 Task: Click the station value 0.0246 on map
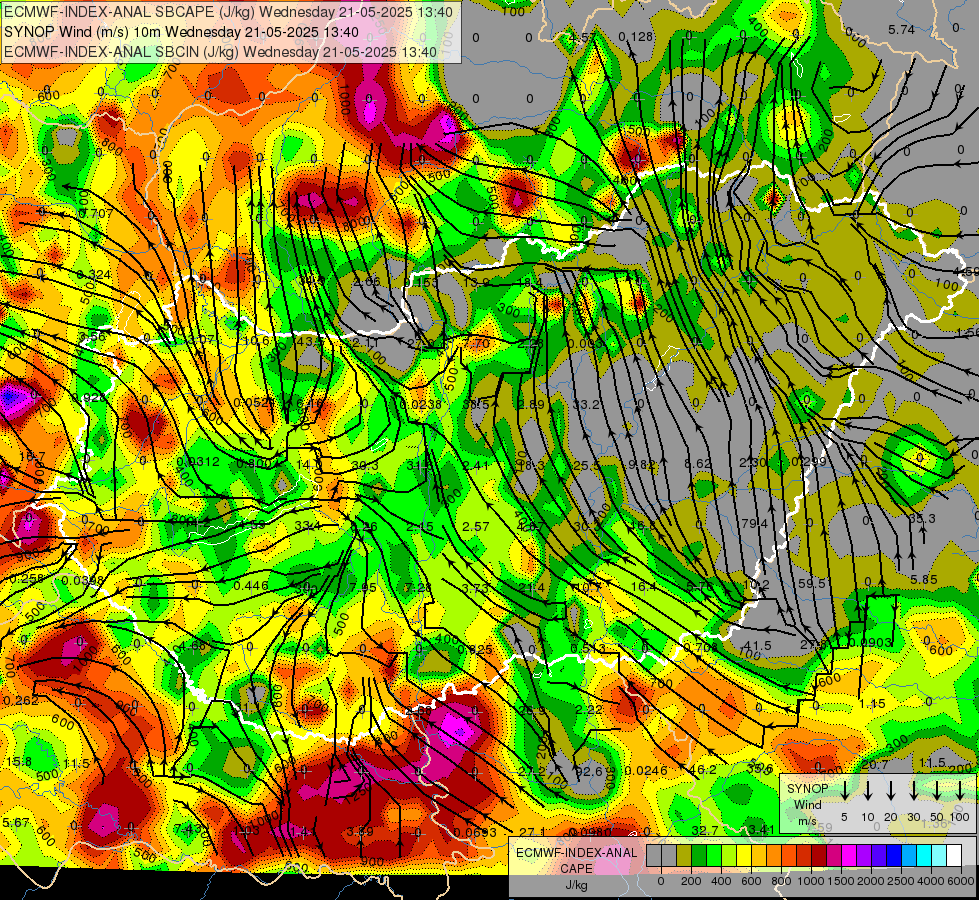(646, 771)
